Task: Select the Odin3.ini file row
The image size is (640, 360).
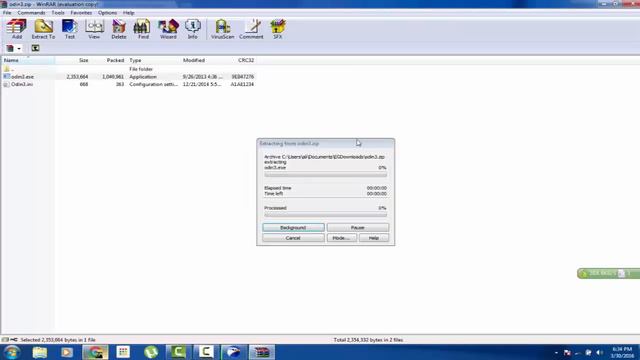Action: (129, 84)
